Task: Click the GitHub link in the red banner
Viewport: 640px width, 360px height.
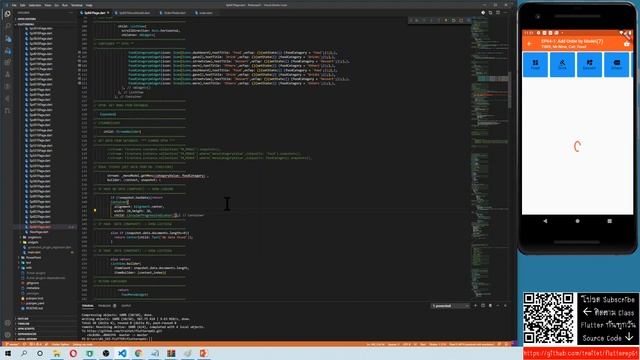Action: tap(580, 353)
